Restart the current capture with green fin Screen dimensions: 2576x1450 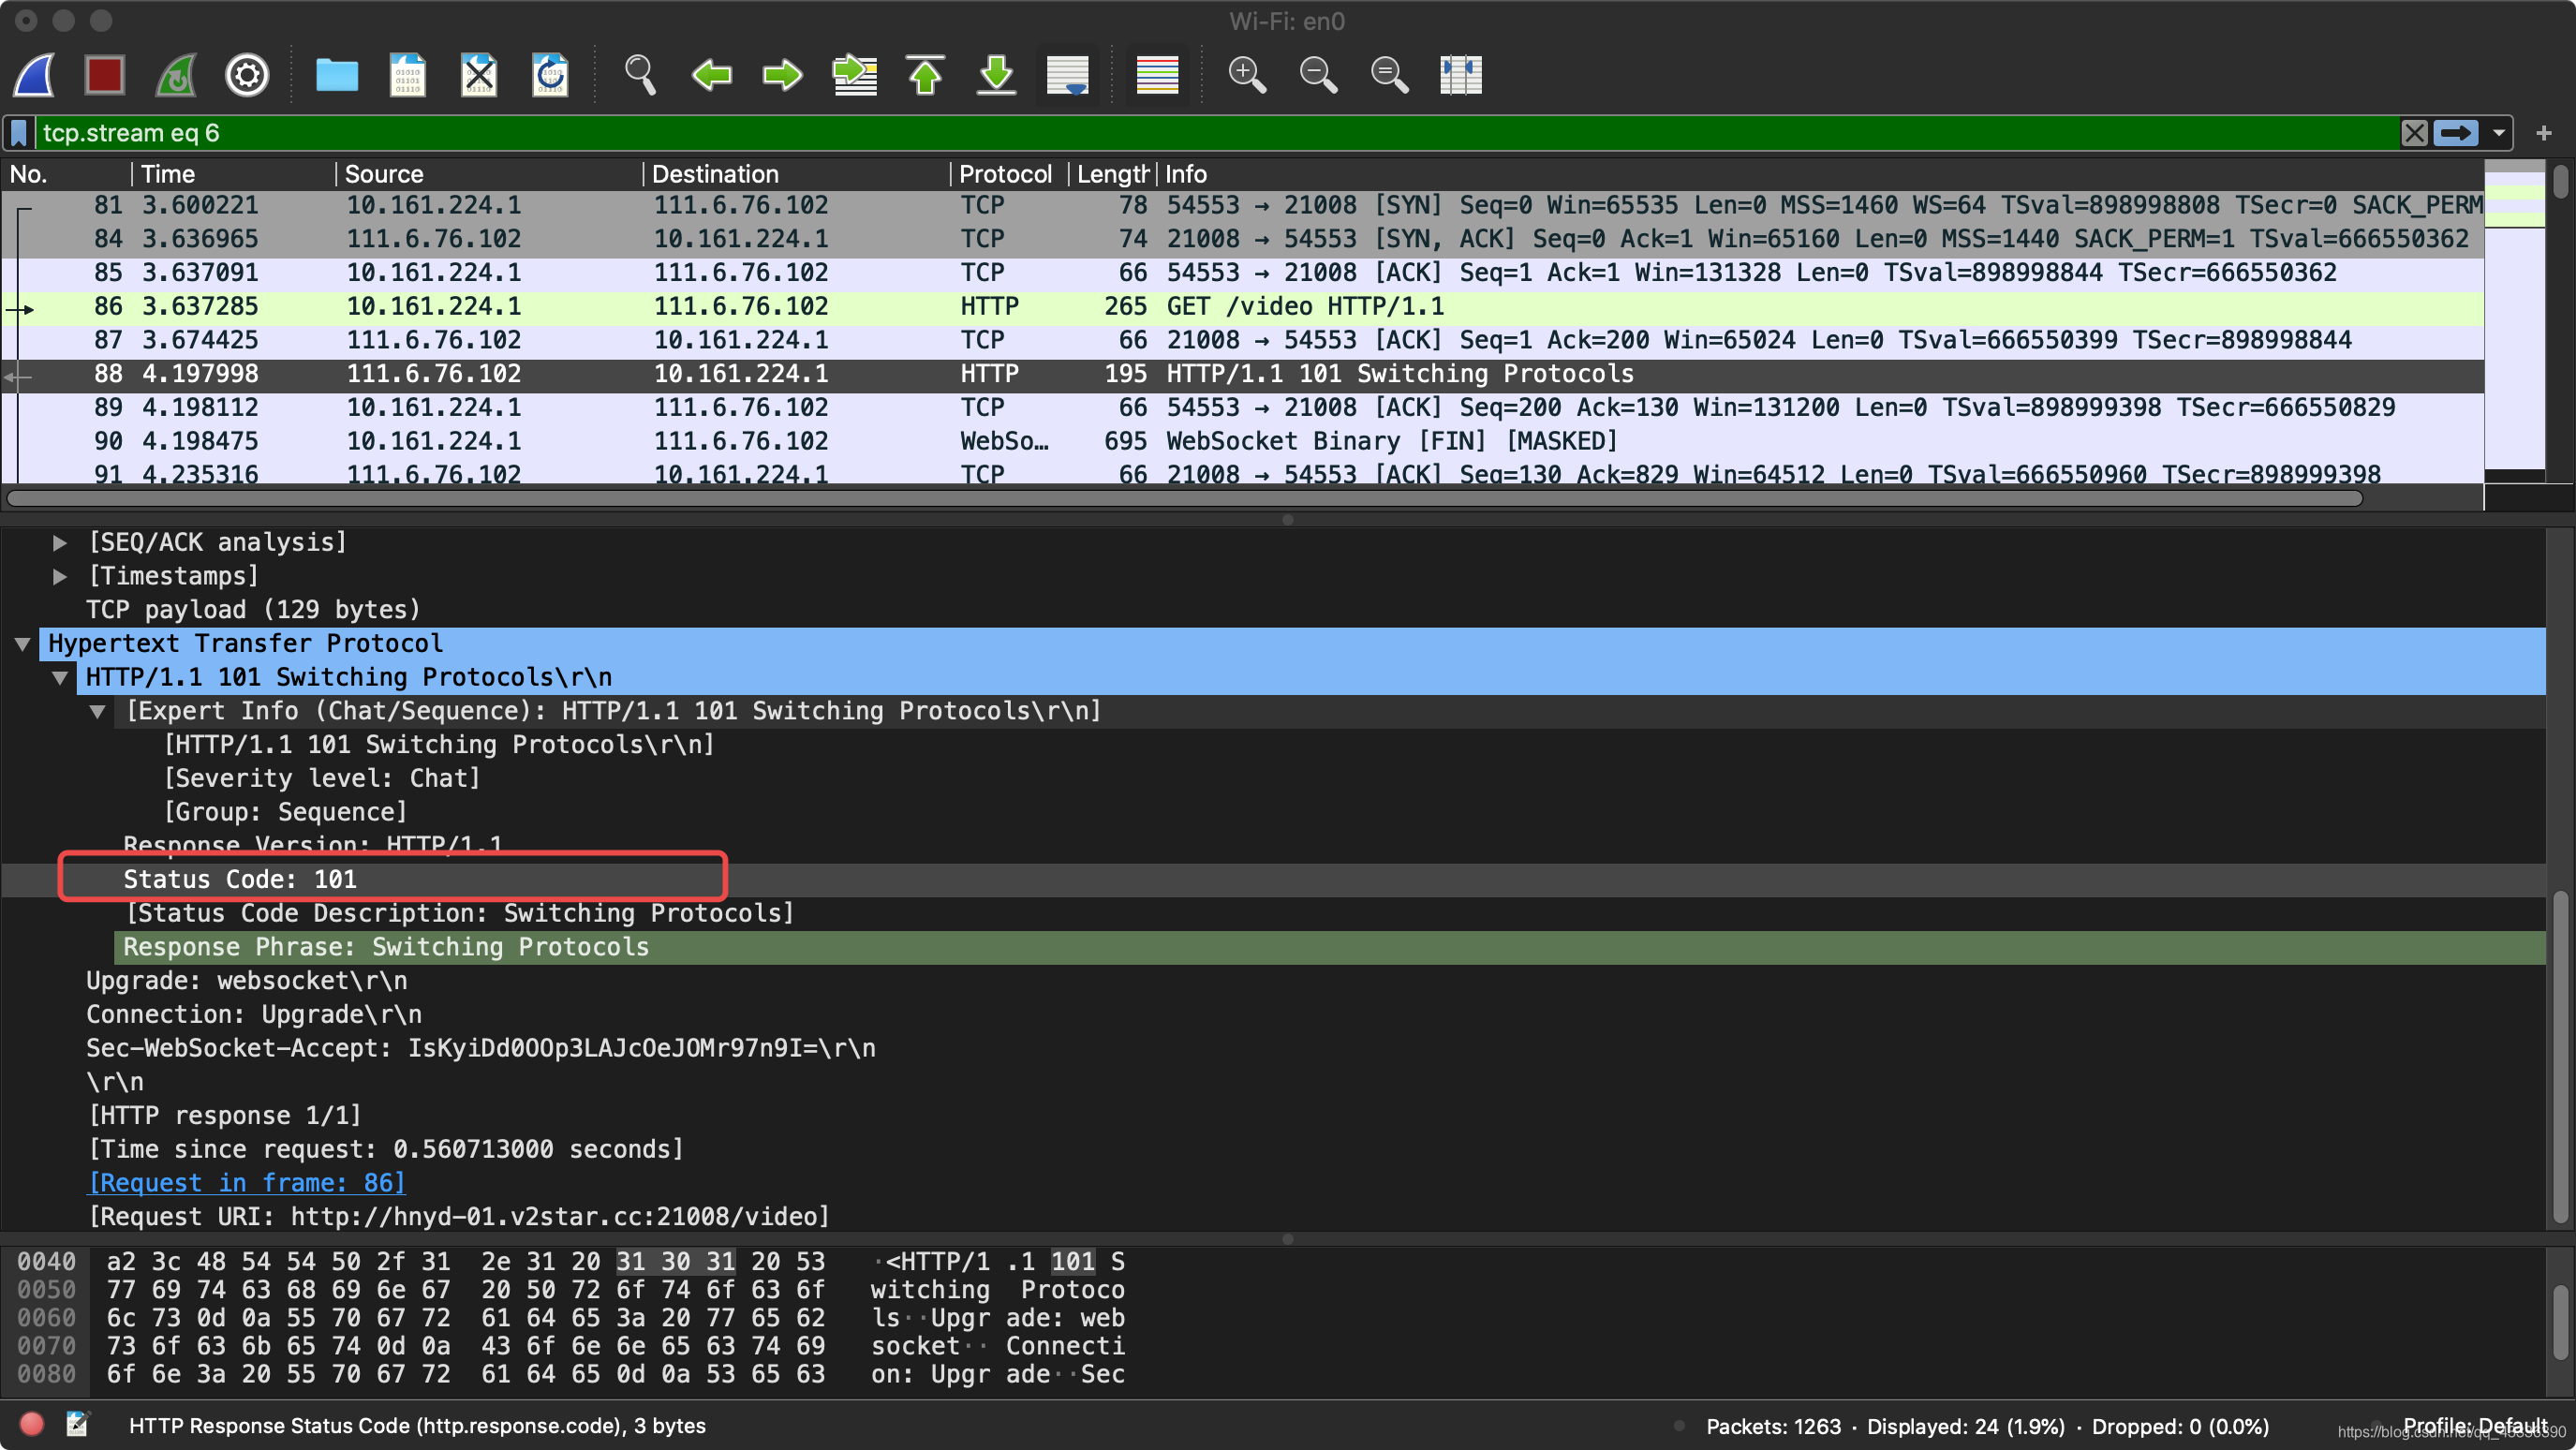176,75
